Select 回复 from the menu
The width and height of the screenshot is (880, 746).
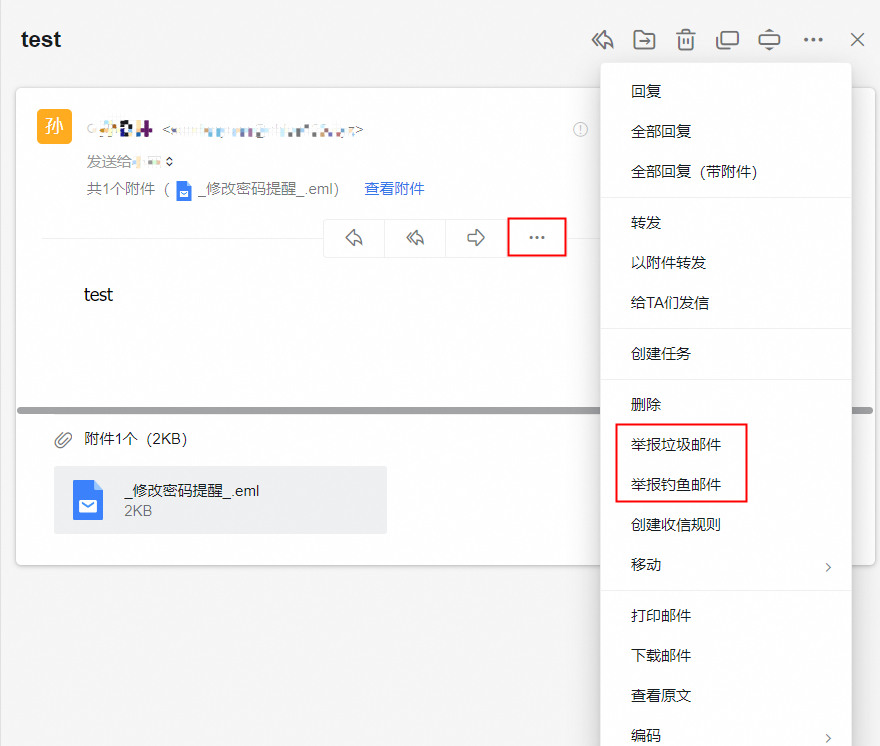pos(726,91)
